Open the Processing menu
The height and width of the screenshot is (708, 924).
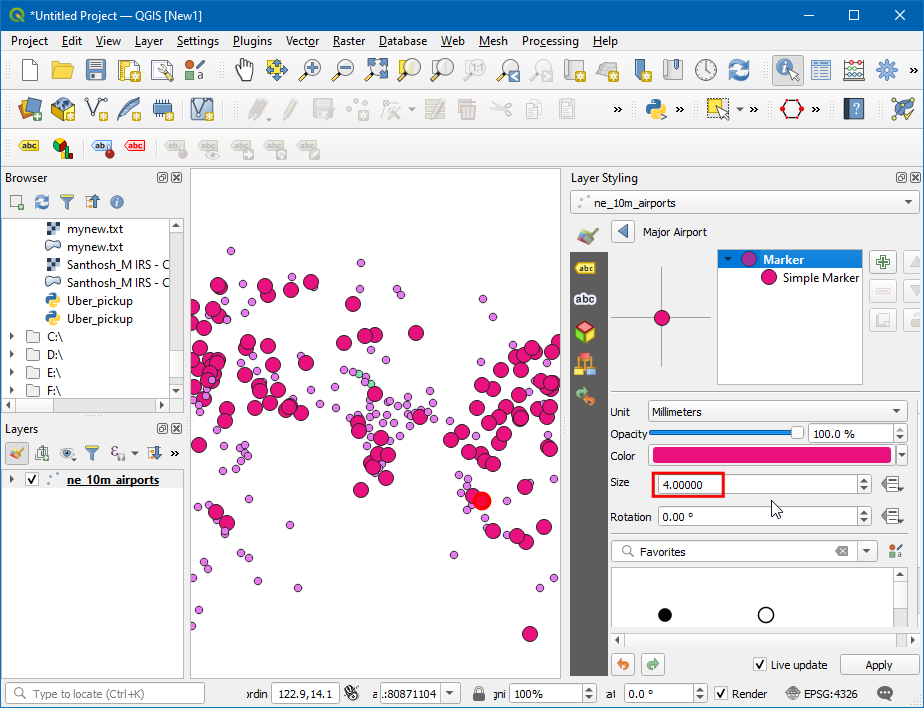pos(549,41)
